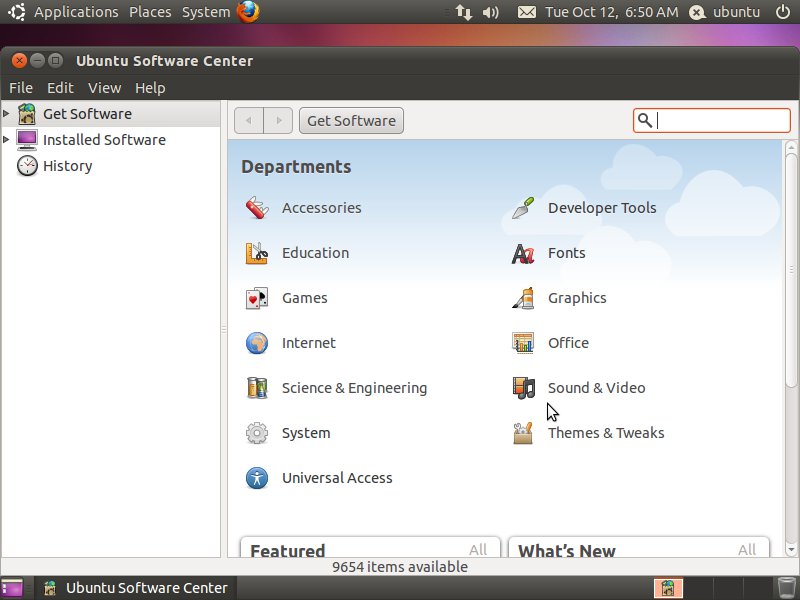Open the Trash in the bottom panel
The image size is (800, 600).
coord(786,588)
